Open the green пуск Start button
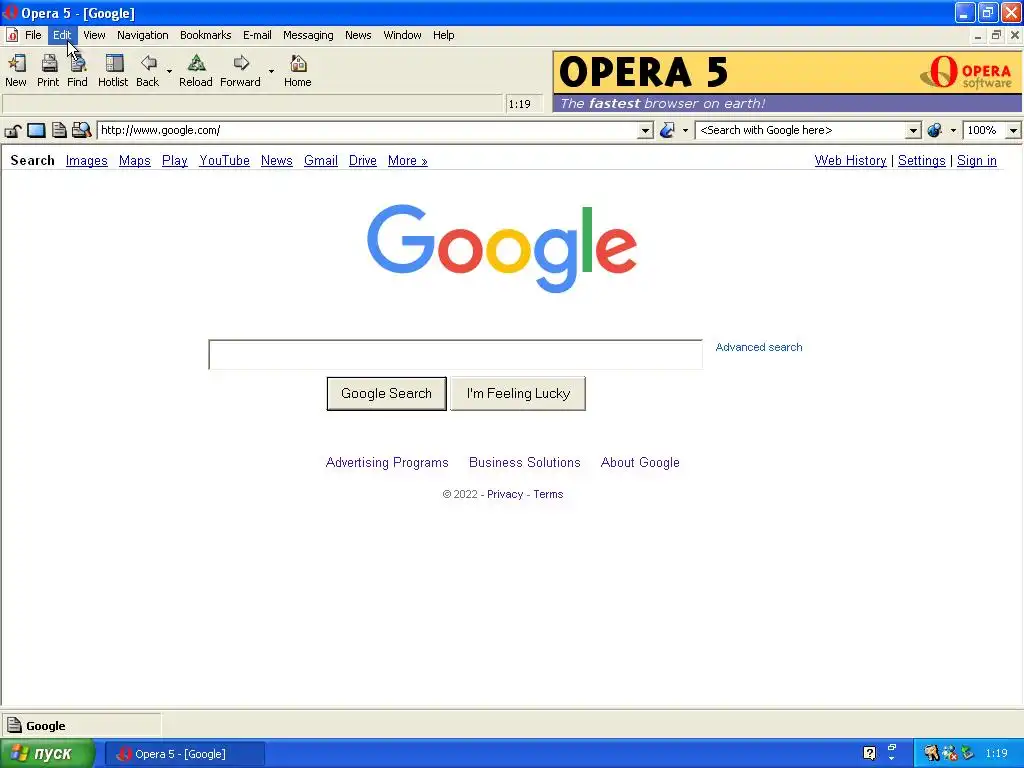The width and height of the screenshot is (1024, 768). 46,754
